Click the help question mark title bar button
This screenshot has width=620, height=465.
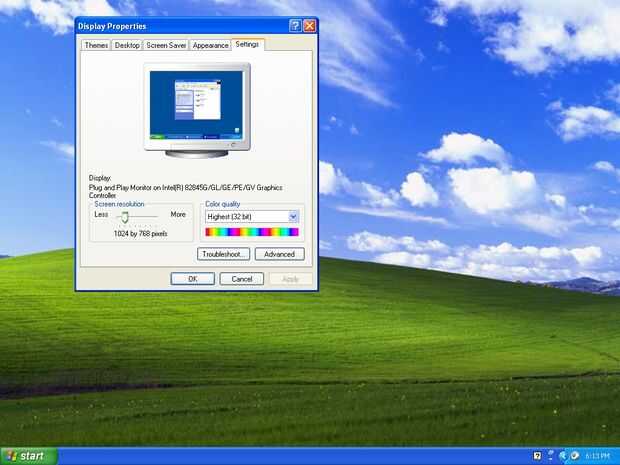[x=295, y=26]
